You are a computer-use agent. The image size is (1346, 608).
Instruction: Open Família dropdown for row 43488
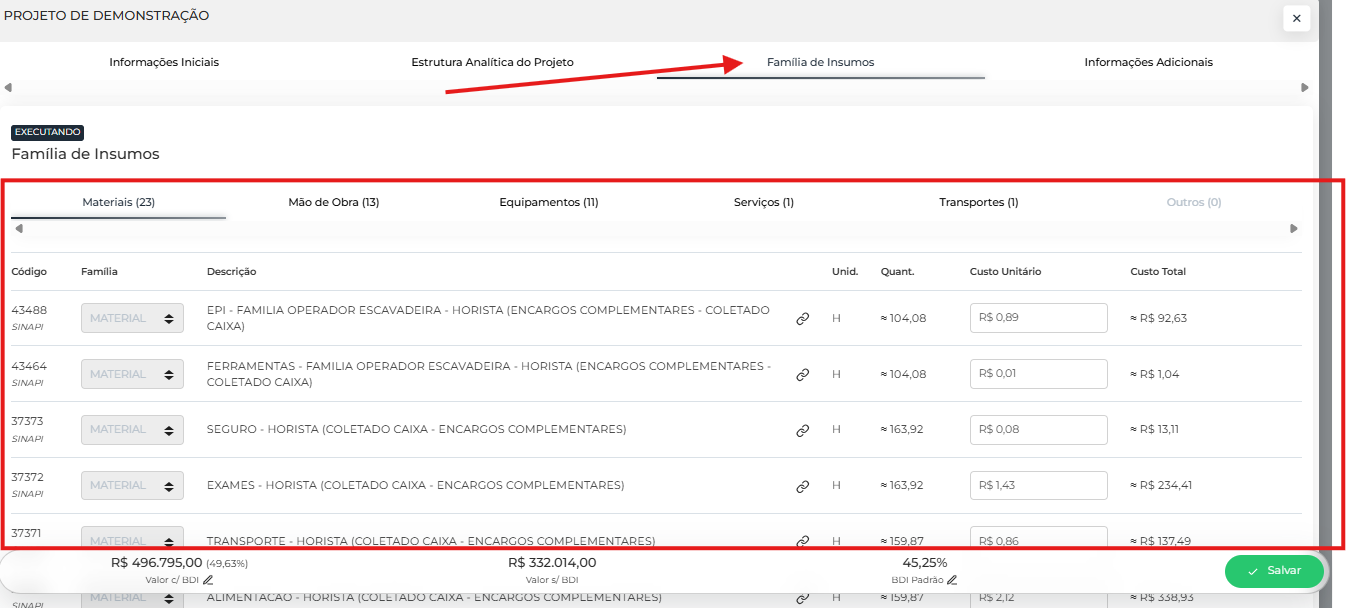(x=132, y=318)
